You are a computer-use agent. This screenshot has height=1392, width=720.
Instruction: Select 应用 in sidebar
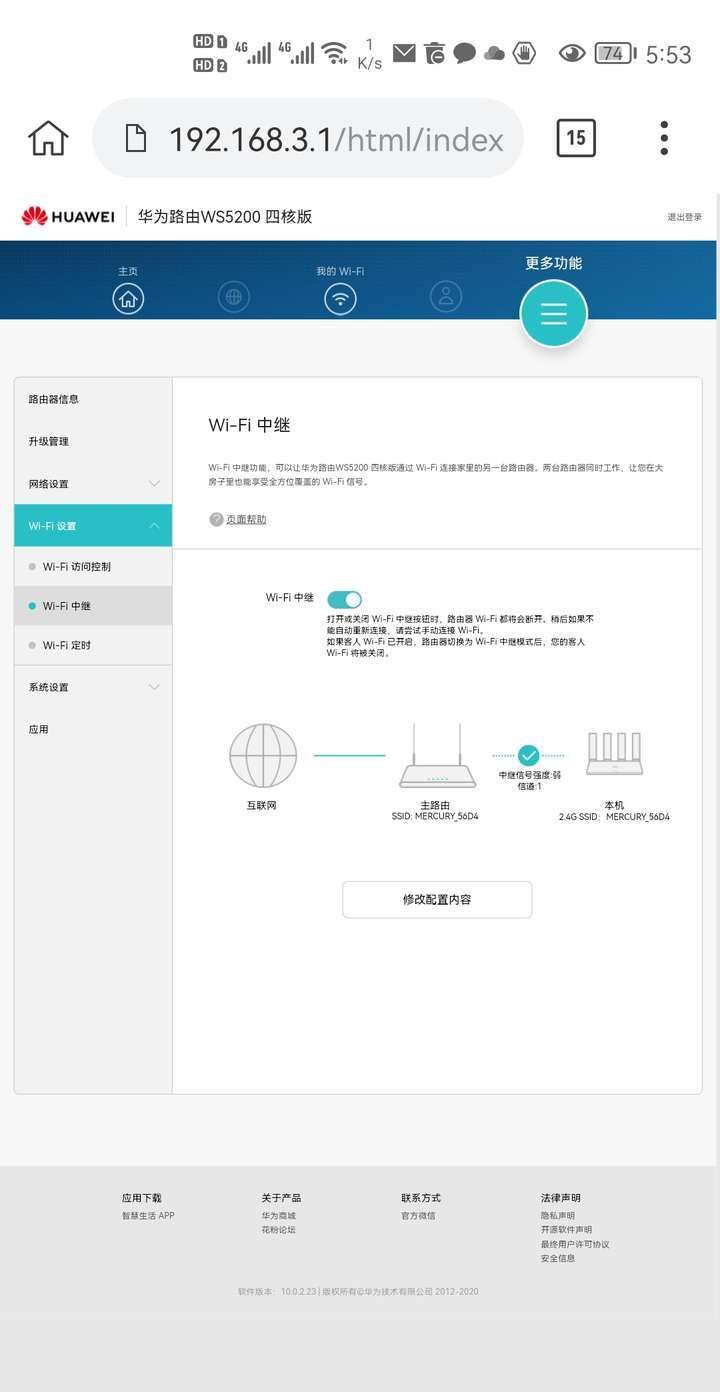[x=93, y=729]
